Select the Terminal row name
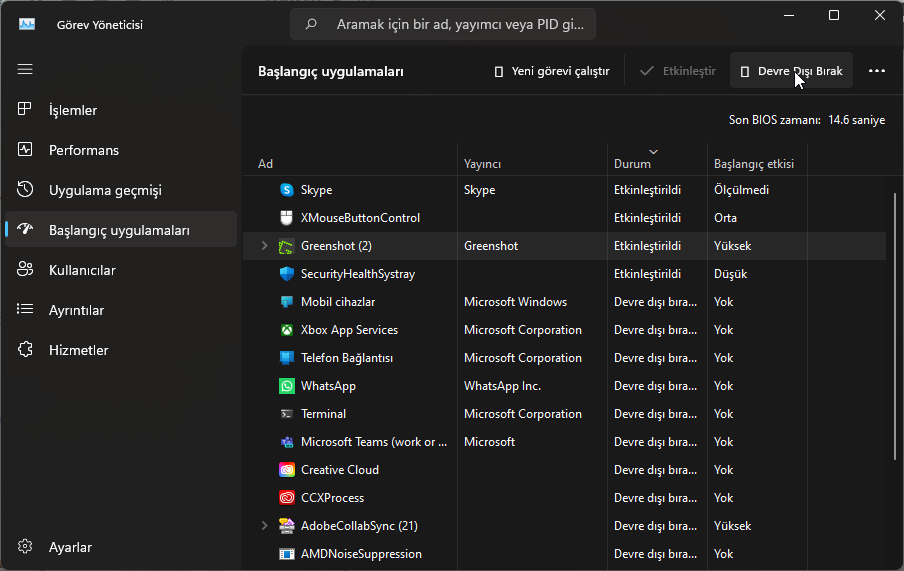 323,414
